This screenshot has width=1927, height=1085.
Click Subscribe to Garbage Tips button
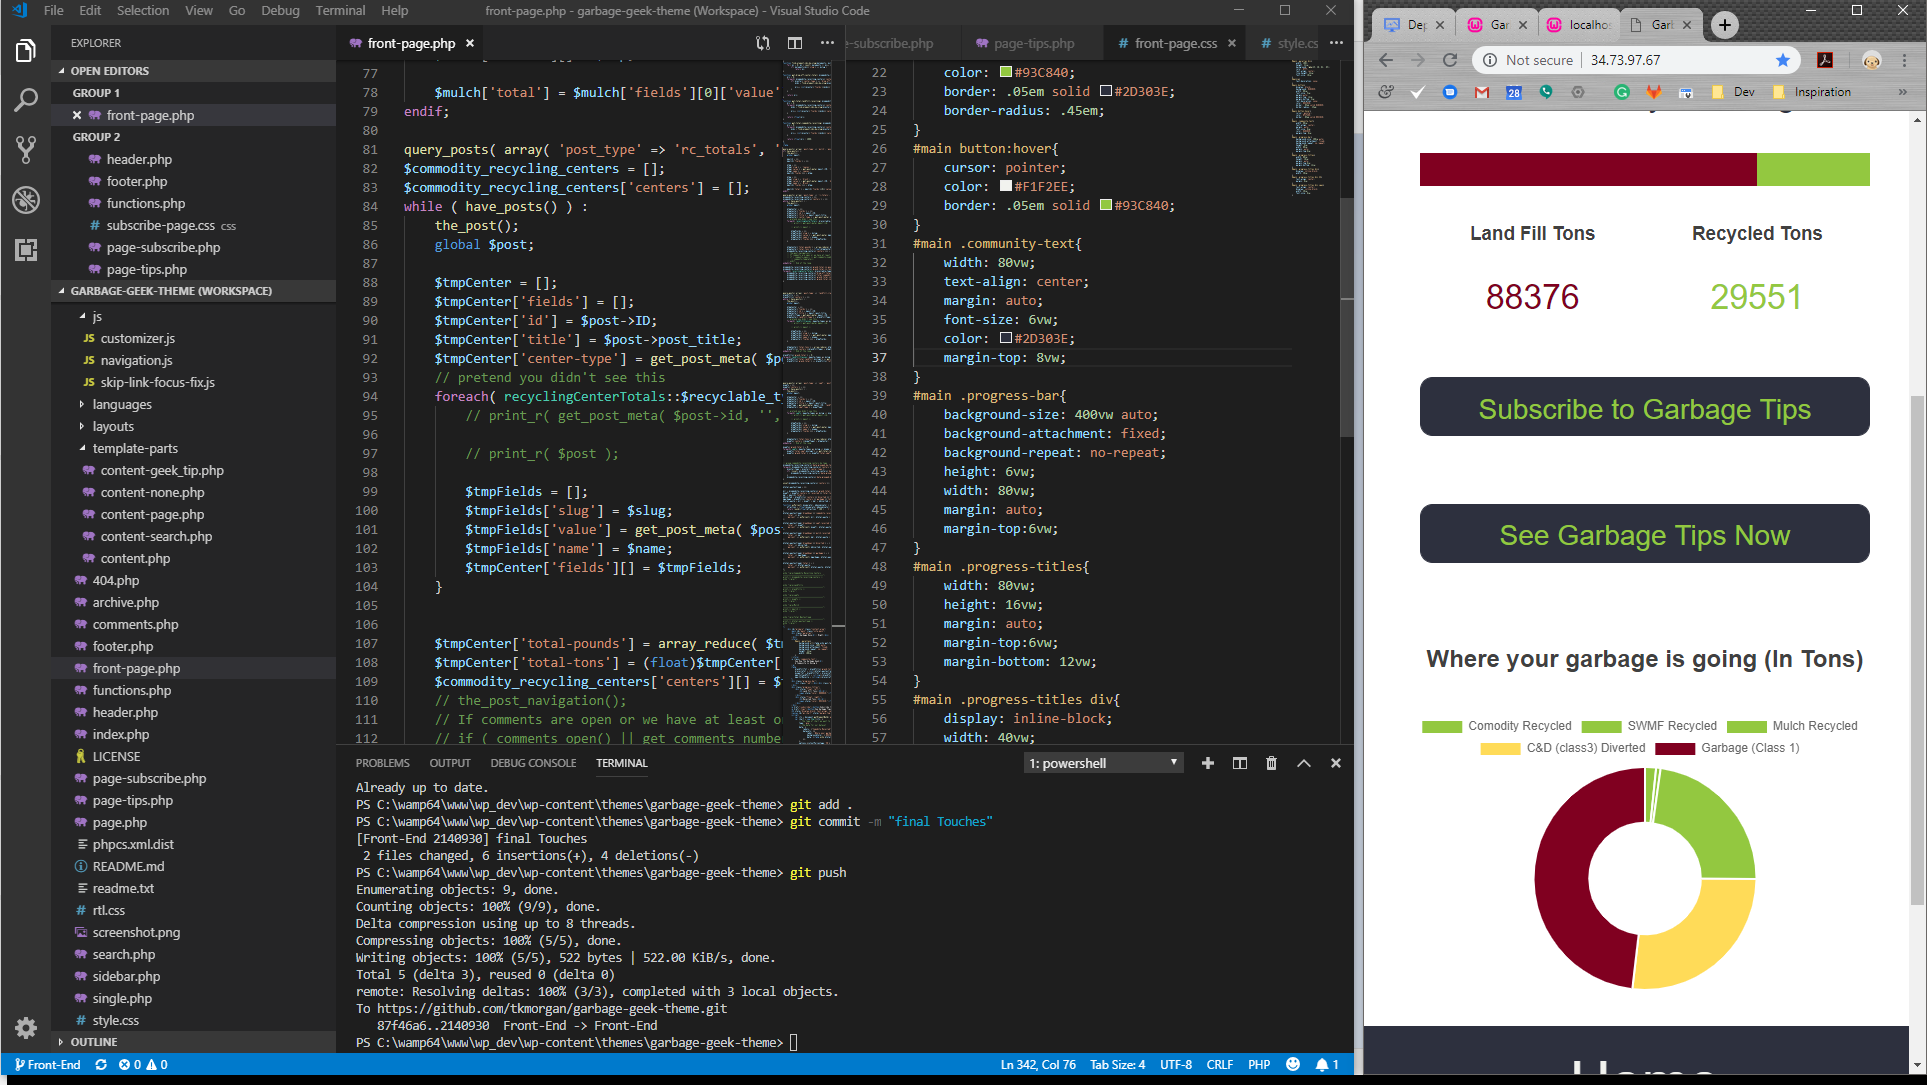1644,407
